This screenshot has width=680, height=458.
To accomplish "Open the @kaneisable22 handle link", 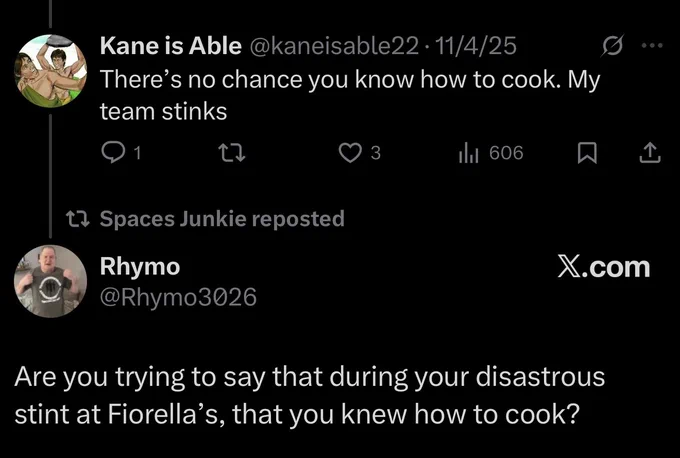I will pyautogui.click(x=334, y=46).
